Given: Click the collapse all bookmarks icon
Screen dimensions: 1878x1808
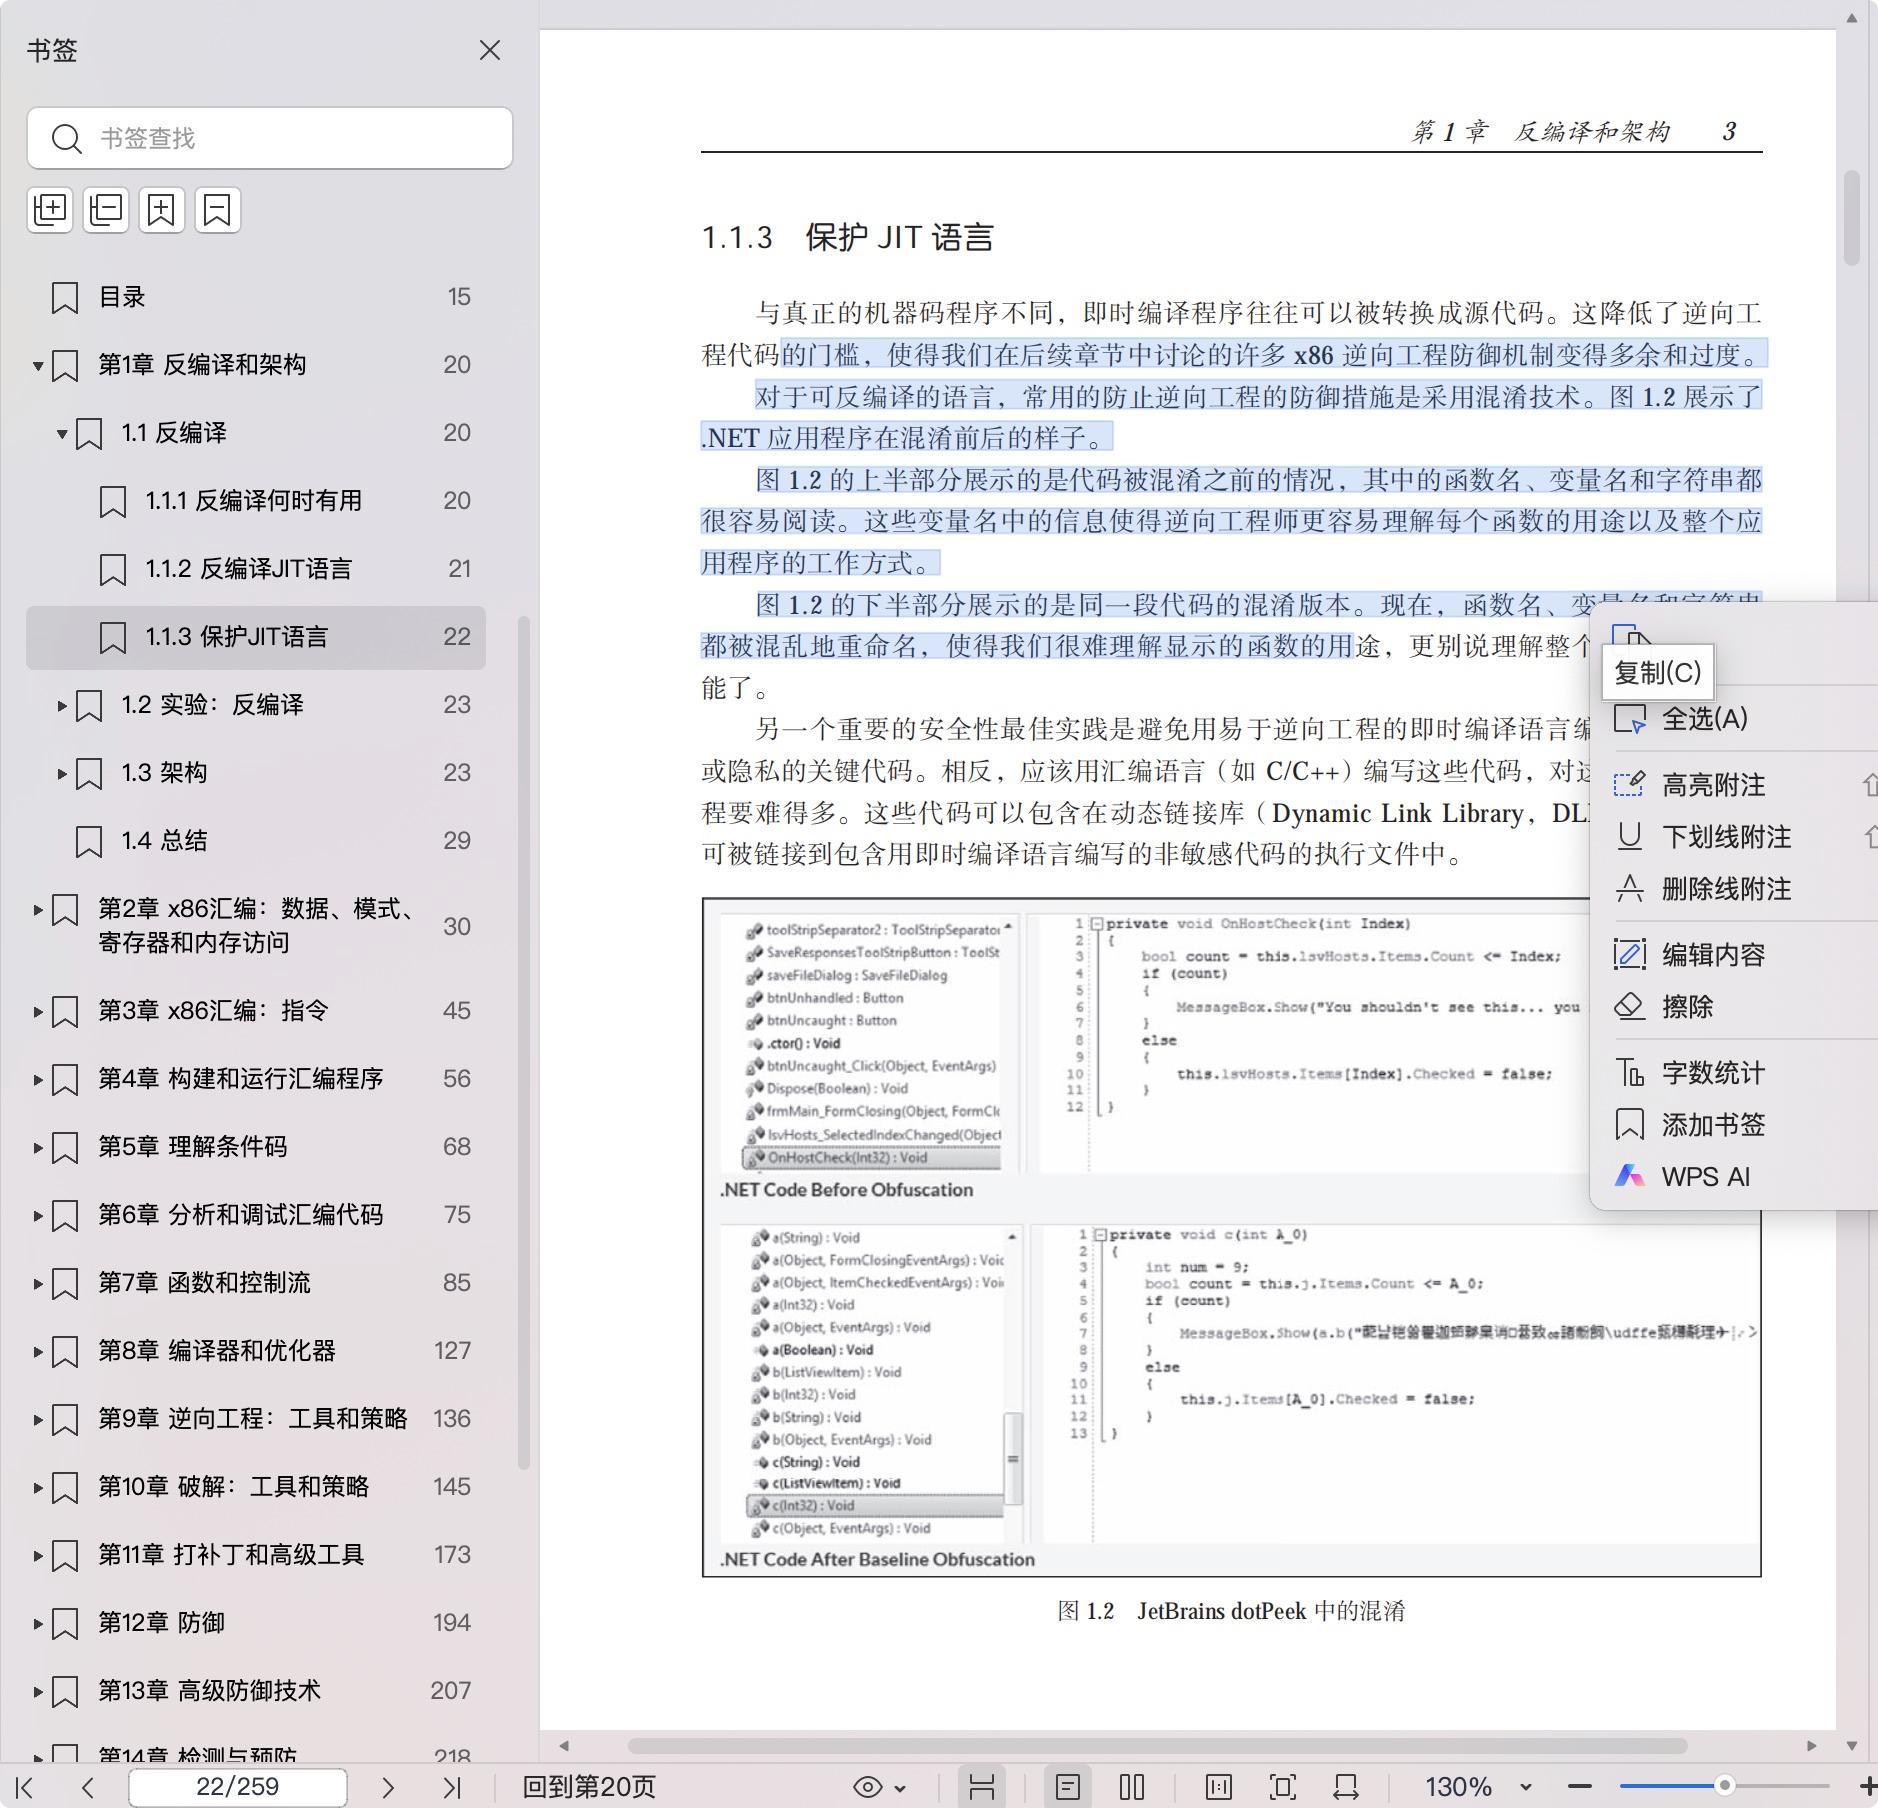Looking at the screenshot, I should (x=106, y=210).
